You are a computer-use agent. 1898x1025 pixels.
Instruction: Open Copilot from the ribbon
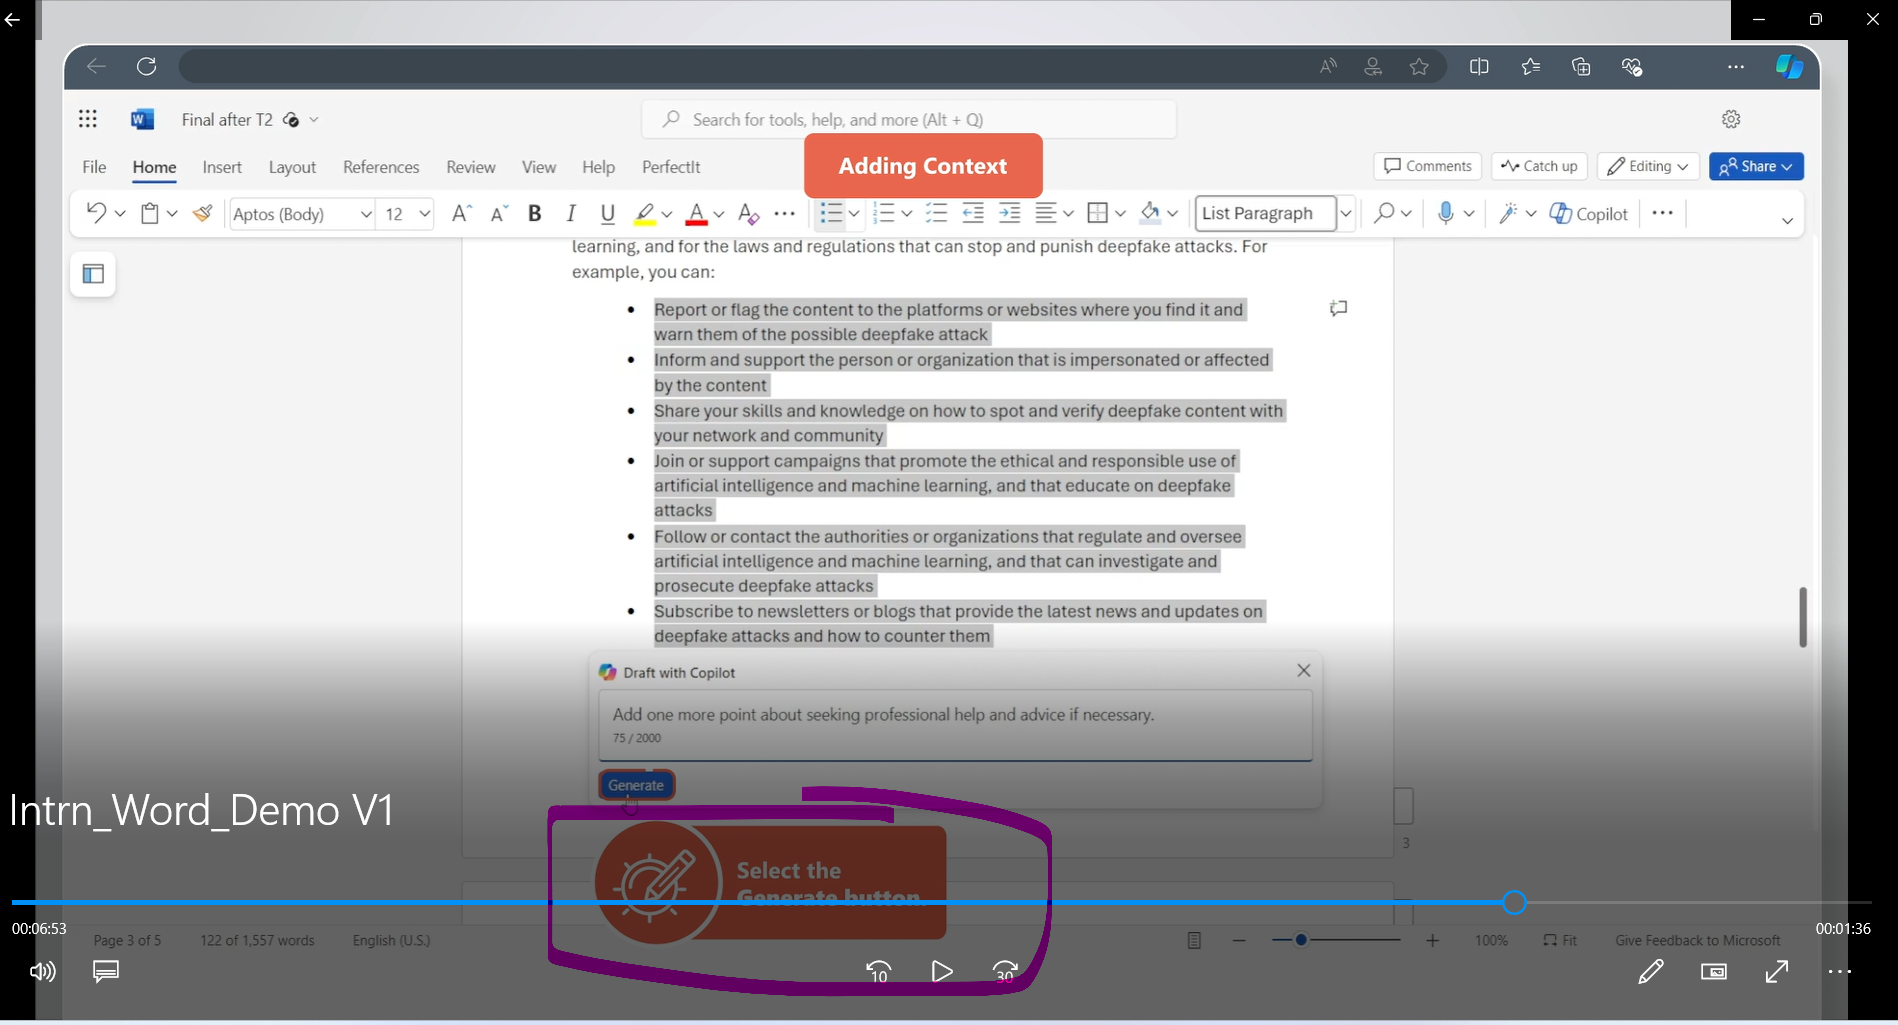1589,213
